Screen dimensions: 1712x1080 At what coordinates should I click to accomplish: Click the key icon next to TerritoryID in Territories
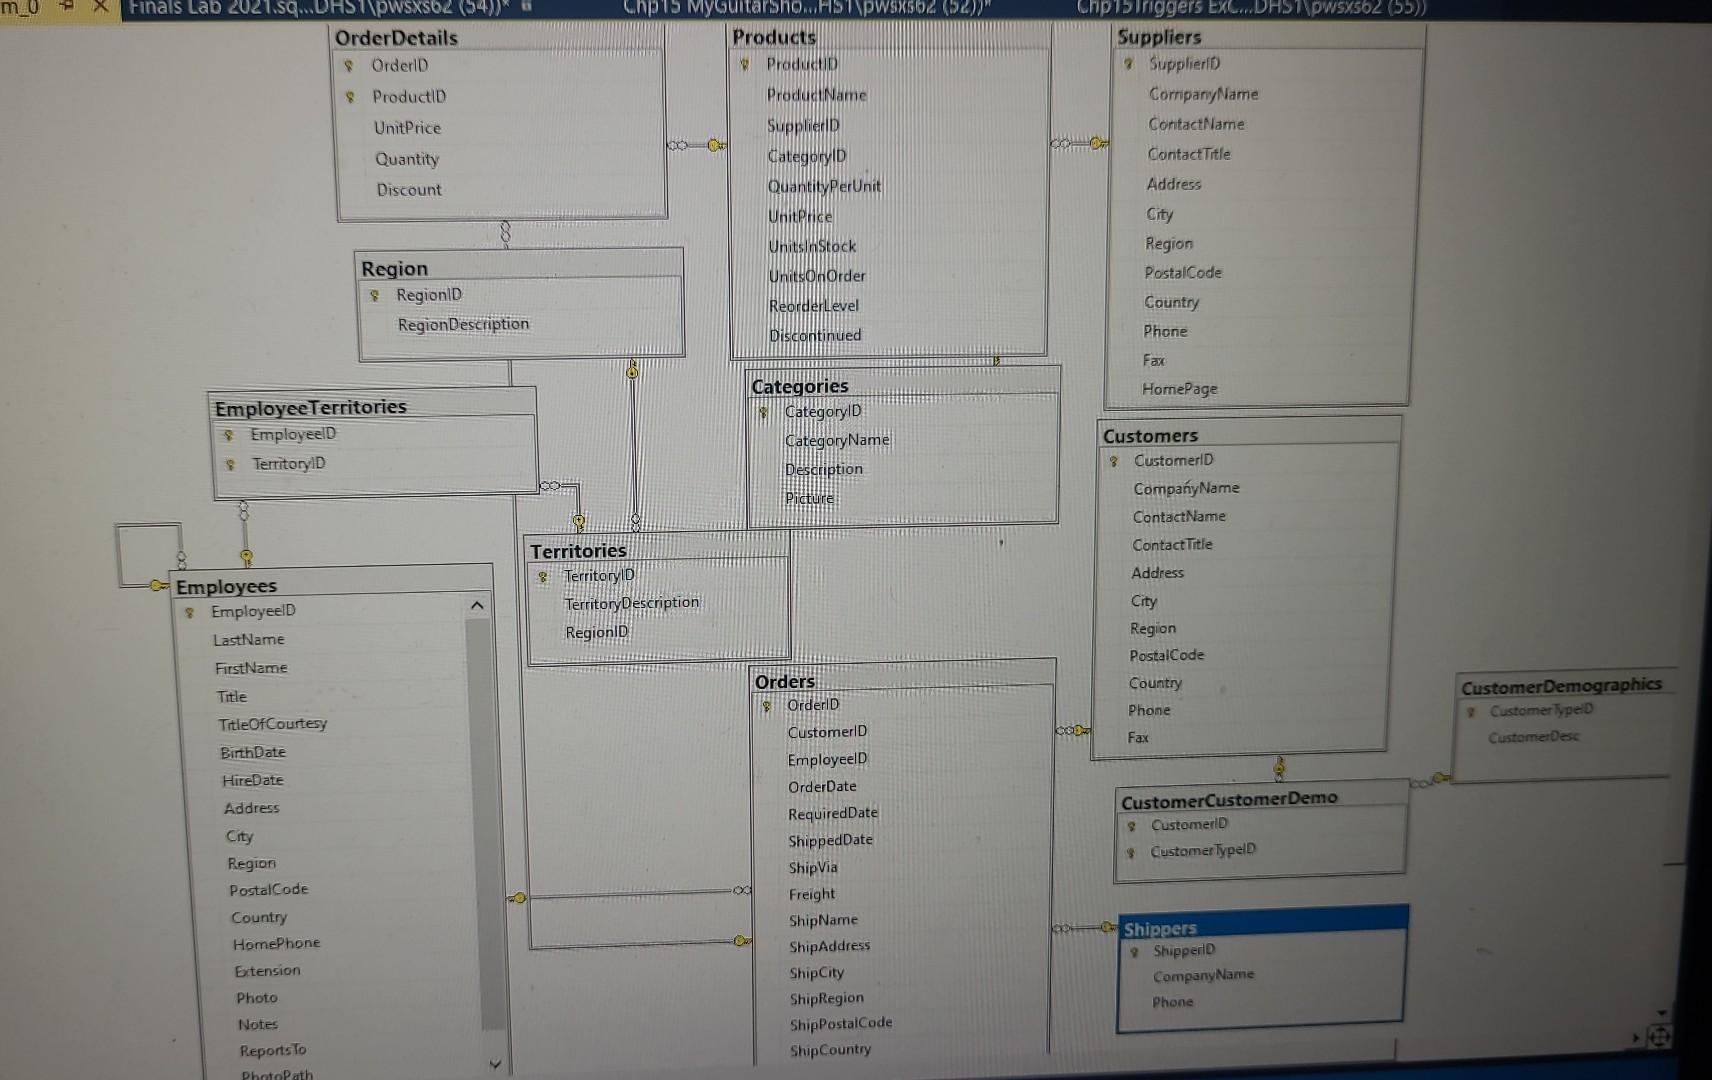click(x=542, y=575)
